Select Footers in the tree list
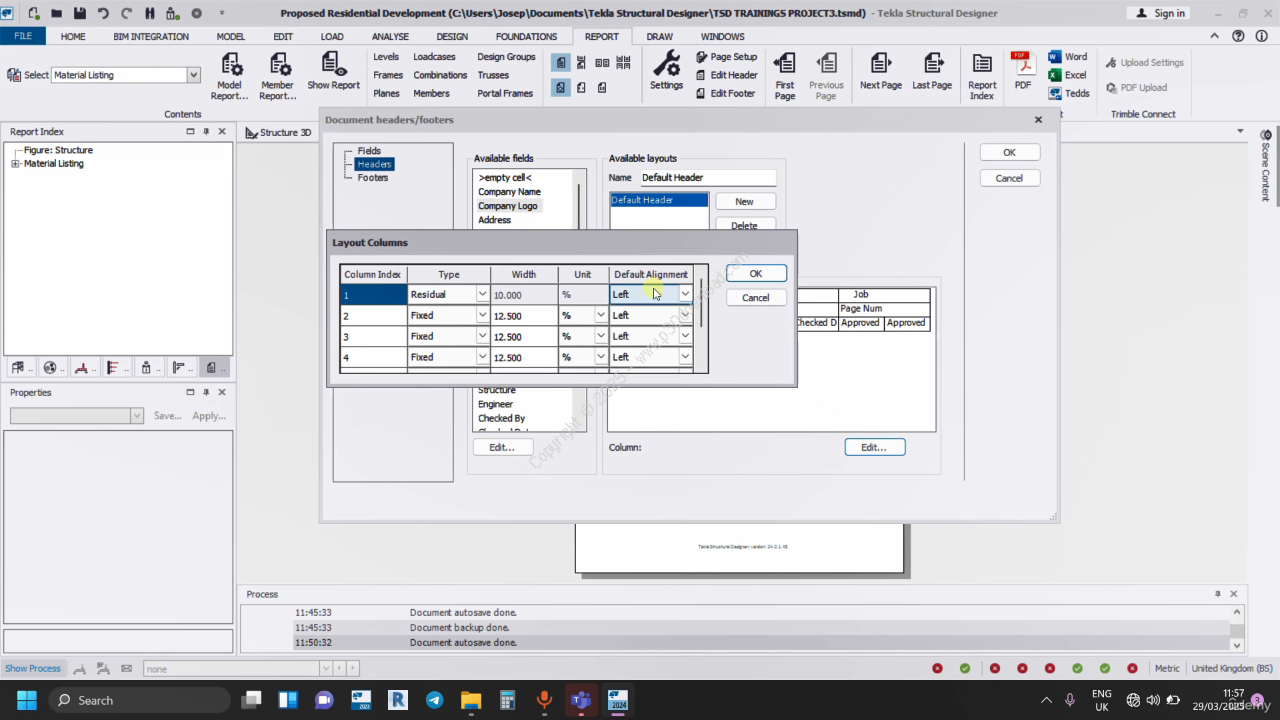The width and height of the screenshot is (1280, 720). [372, 178]
